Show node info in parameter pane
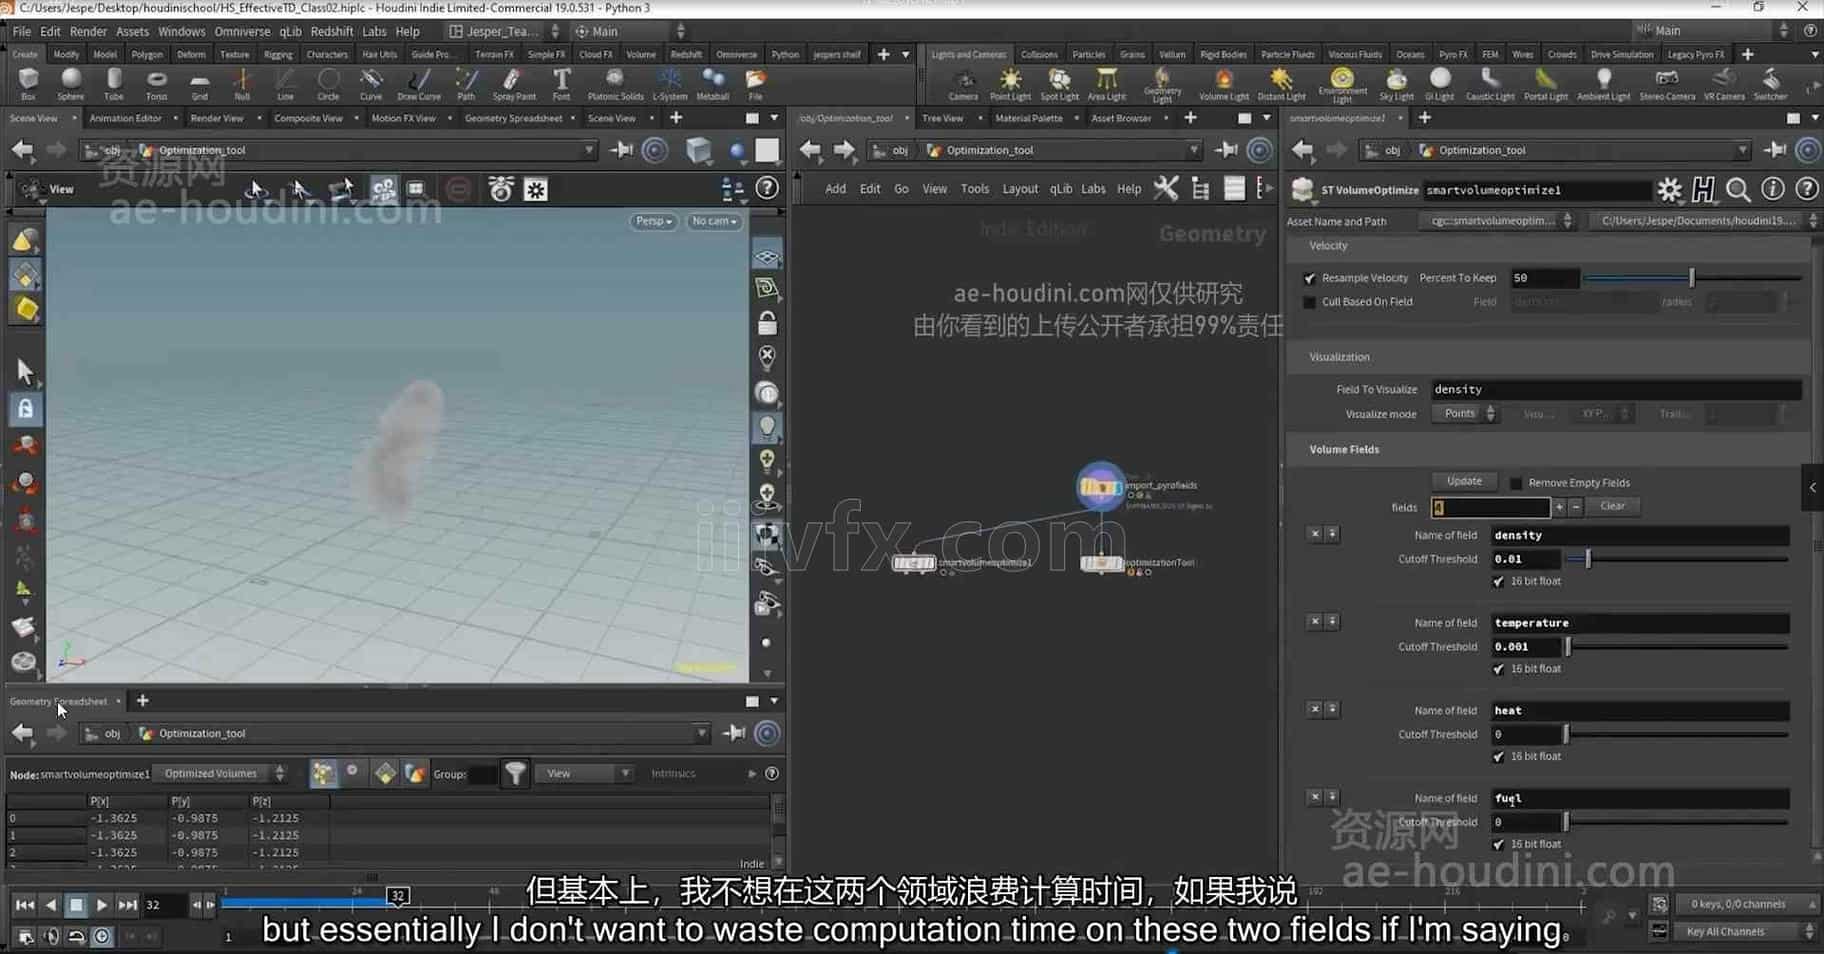The image size is (1824, 954). 1772,189
